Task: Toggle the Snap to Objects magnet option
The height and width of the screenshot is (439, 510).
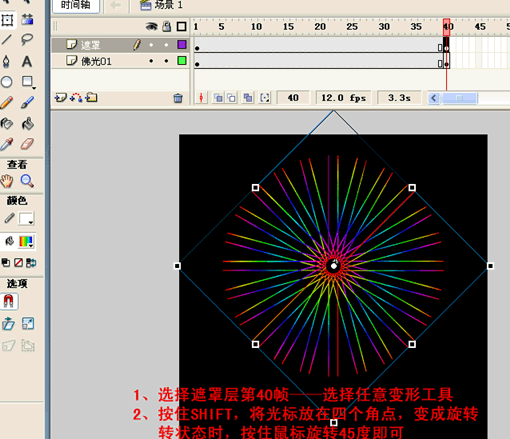Action: 9,301
